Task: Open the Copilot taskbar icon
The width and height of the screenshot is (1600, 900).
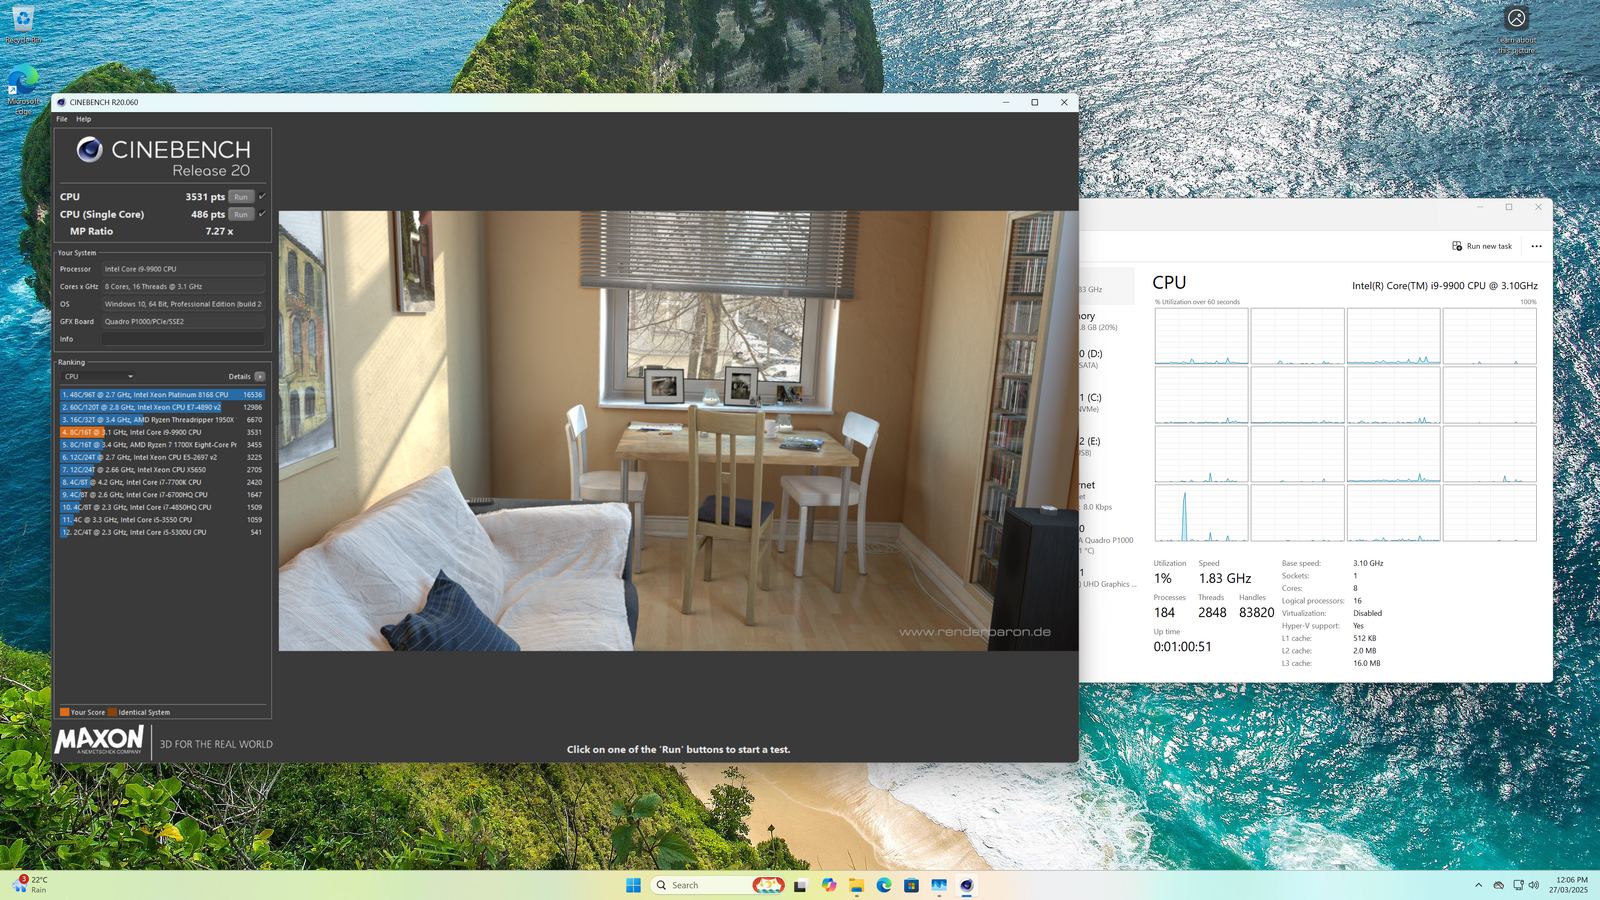Action: pyautogui.click(x=829, y=885)
